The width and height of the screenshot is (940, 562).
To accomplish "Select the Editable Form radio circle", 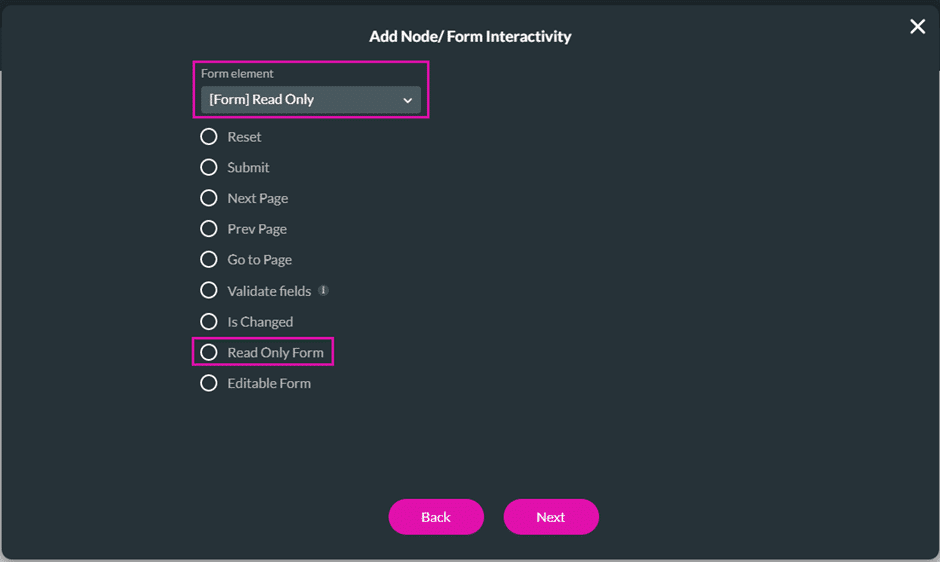I will pyautogui.click(x=209, y=383).
